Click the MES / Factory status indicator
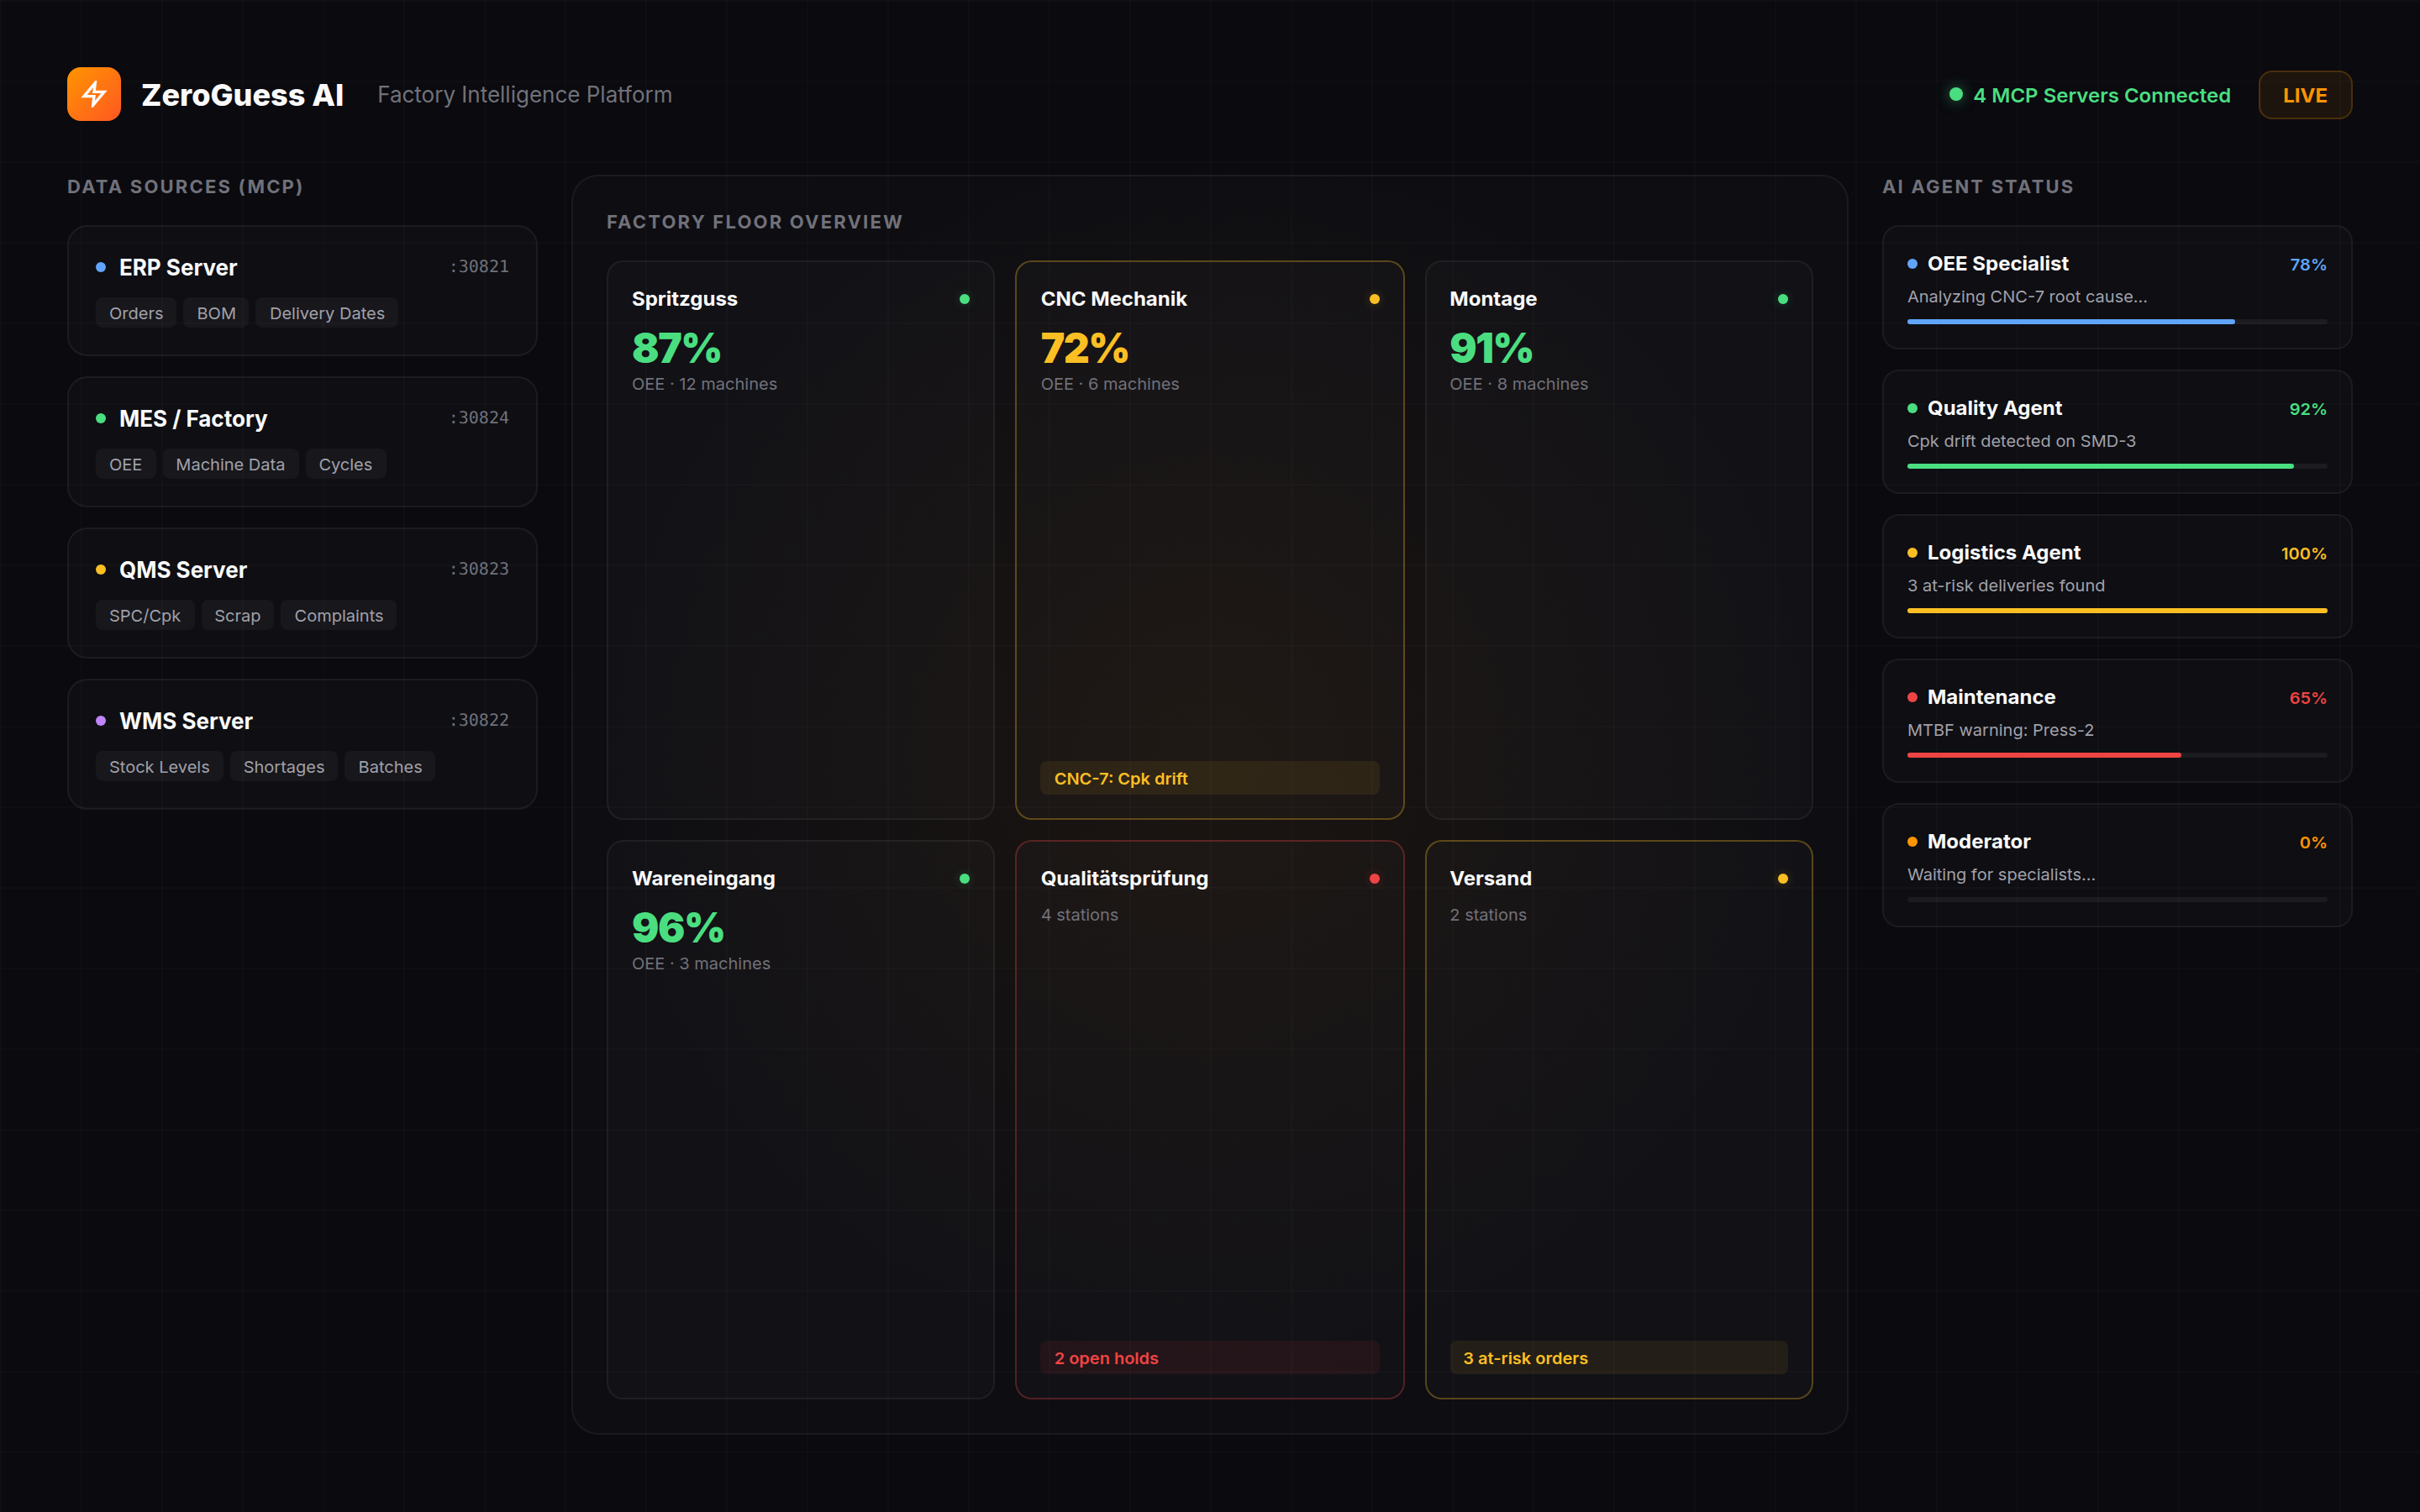Image resolution: width=2420 pixels, height=1512 pixels. point(99,417)
